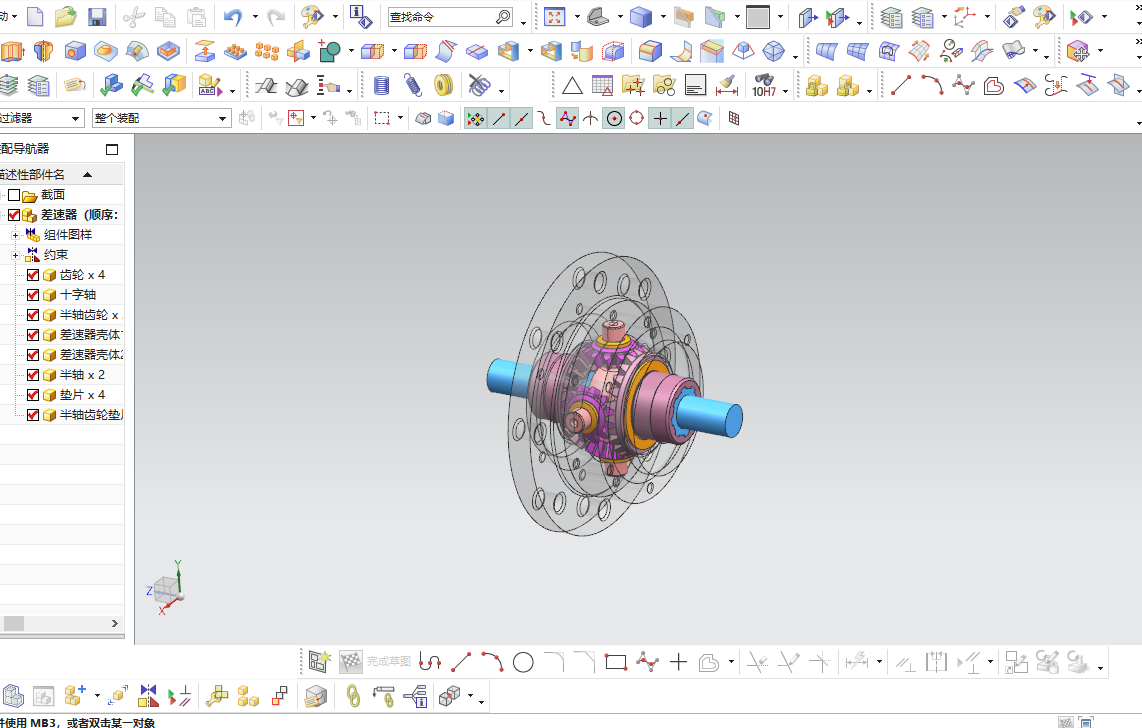Click the grid icon after snap toolbar
Image resolution: width=1142 pixels, height=728 pixels.
[x=733, y=118]
